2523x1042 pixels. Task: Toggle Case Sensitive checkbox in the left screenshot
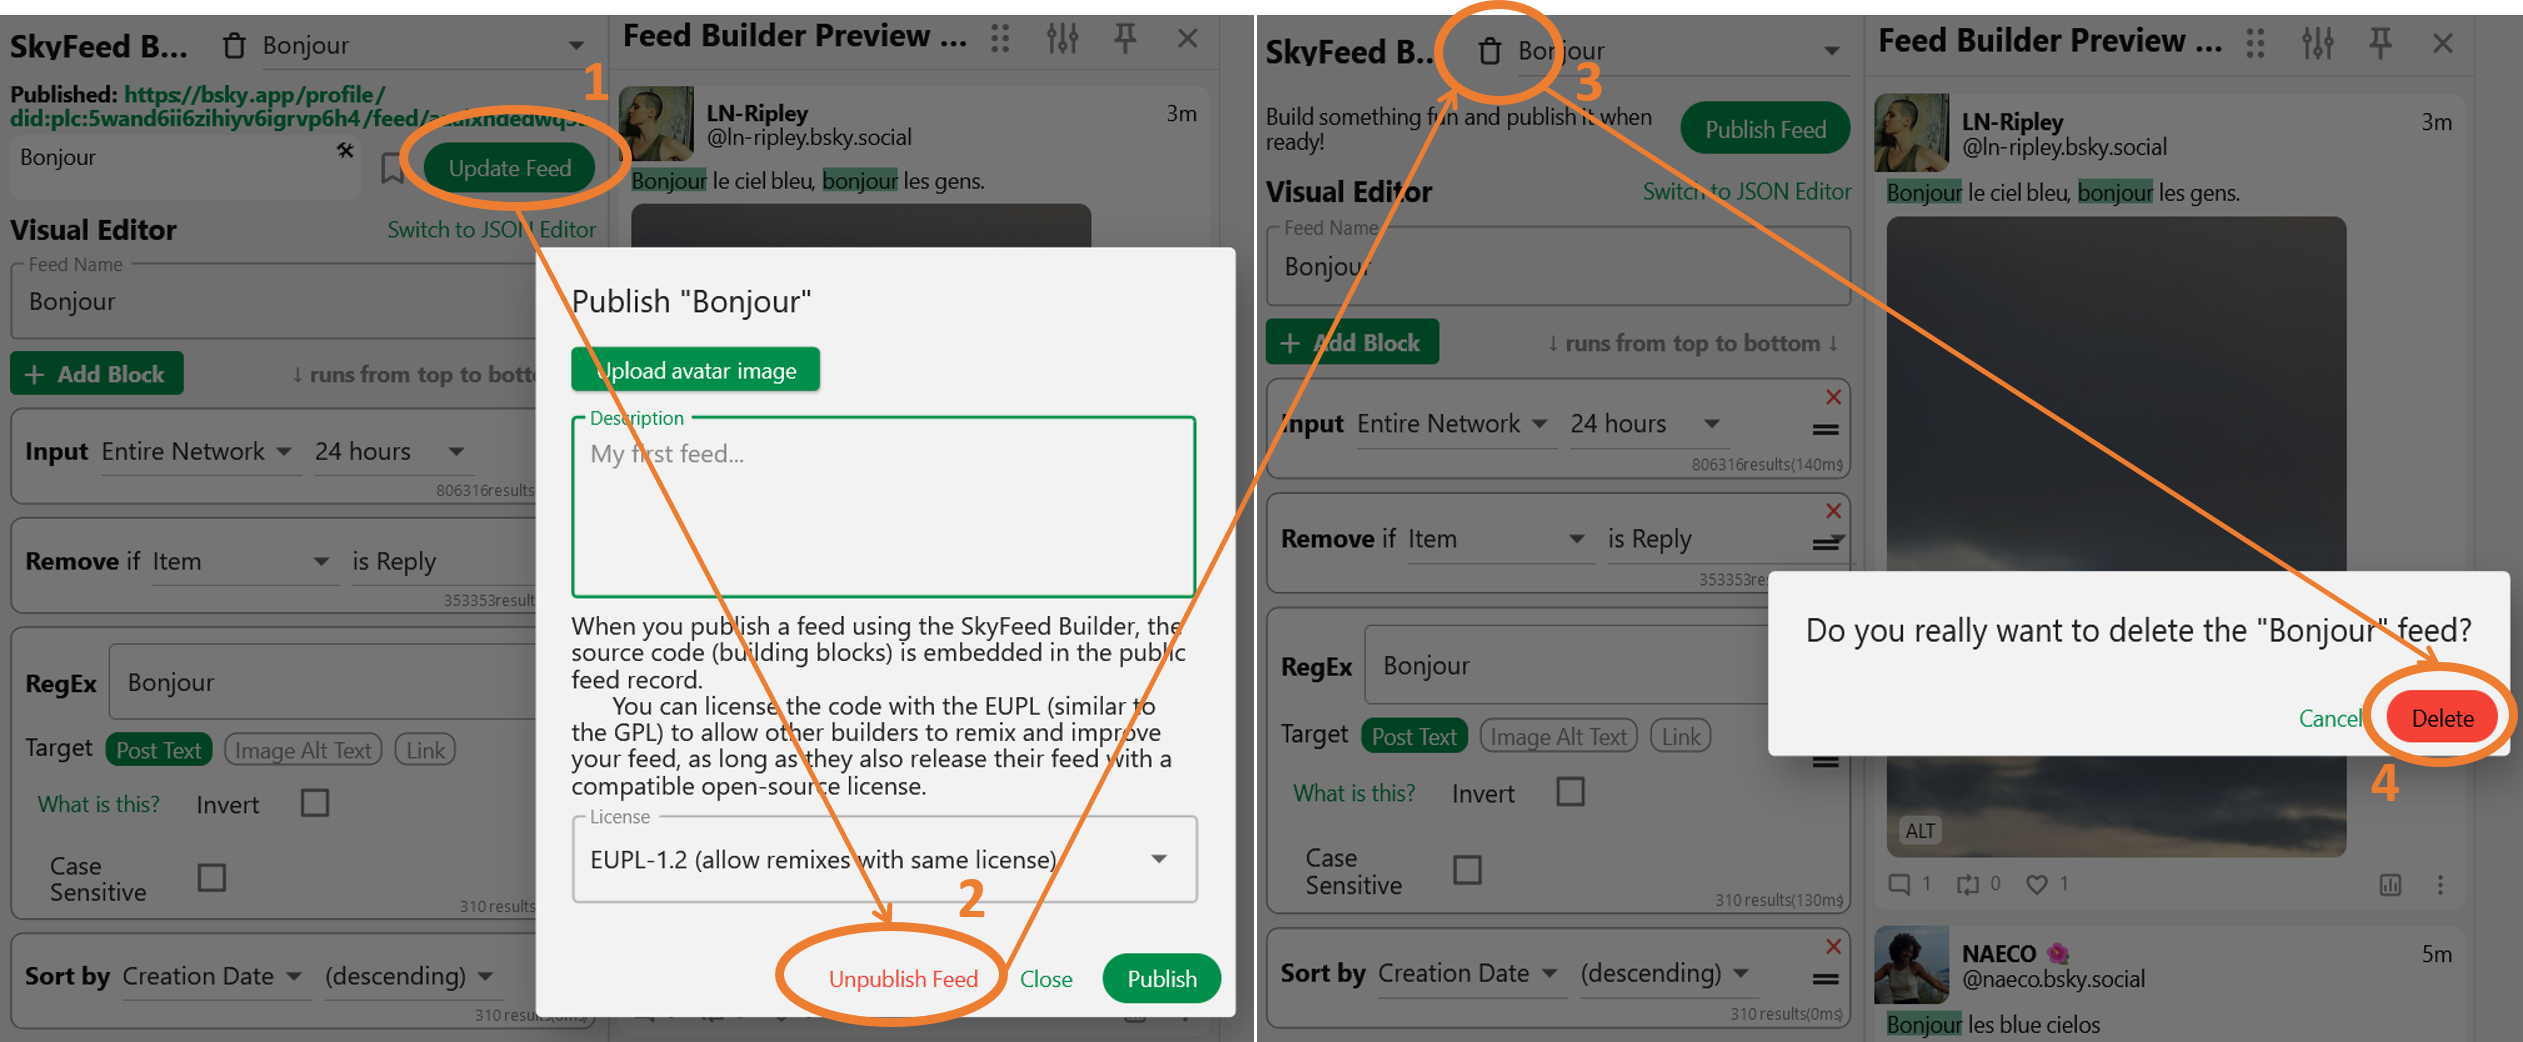pyautogui.click(x=212, y=877)
